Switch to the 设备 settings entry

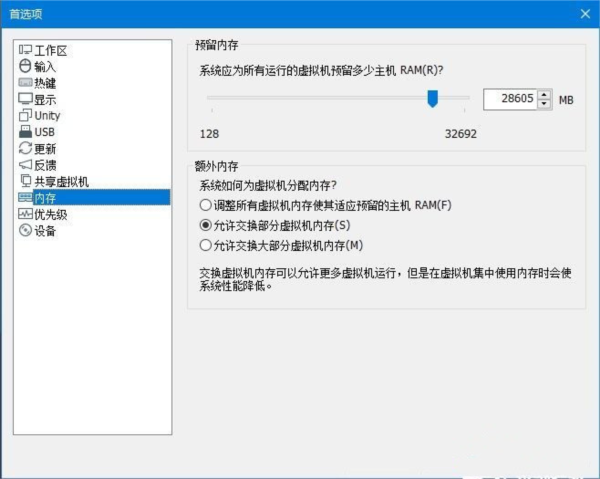(x=45, y=231)
